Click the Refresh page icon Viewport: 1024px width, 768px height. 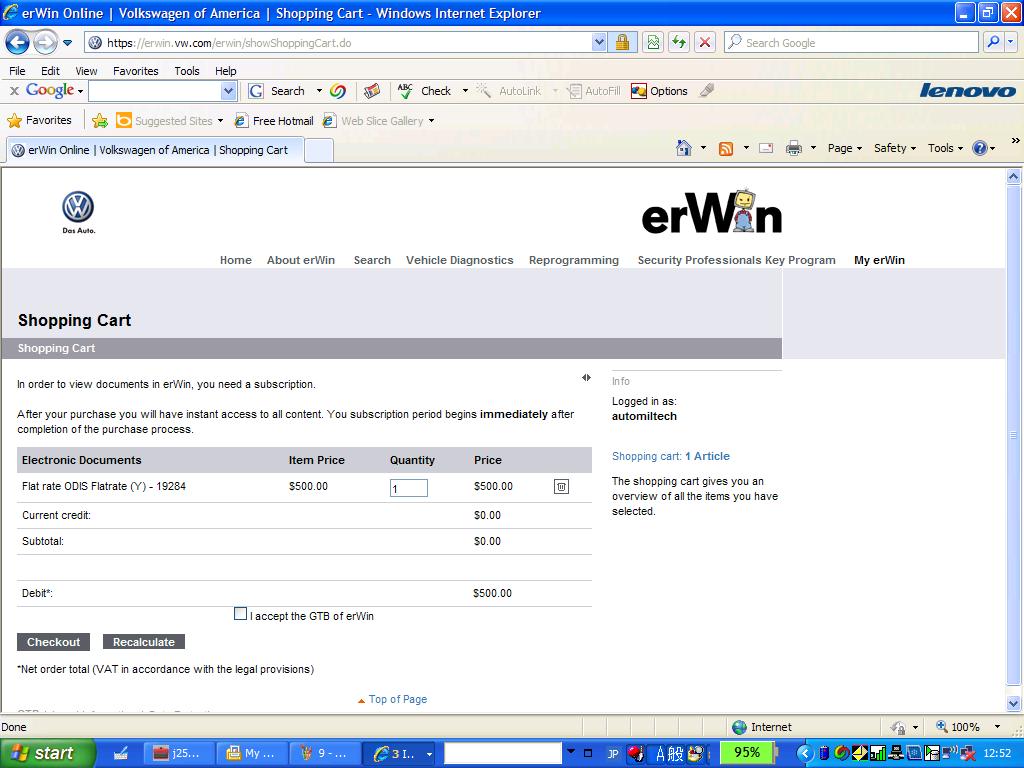(x=679, y=43)
